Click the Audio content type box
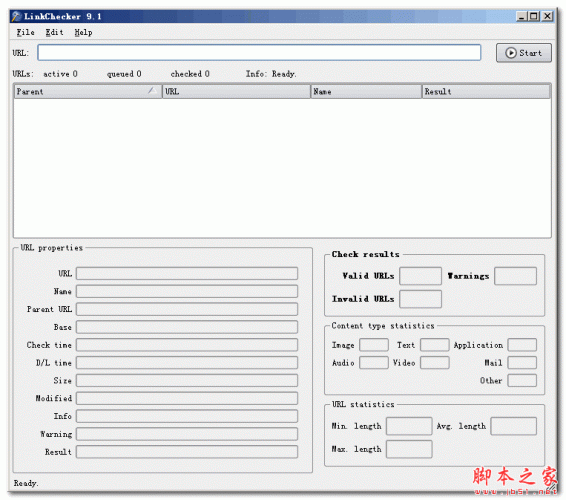The height and width of the screenshot is (500, 566). [374, 362]
